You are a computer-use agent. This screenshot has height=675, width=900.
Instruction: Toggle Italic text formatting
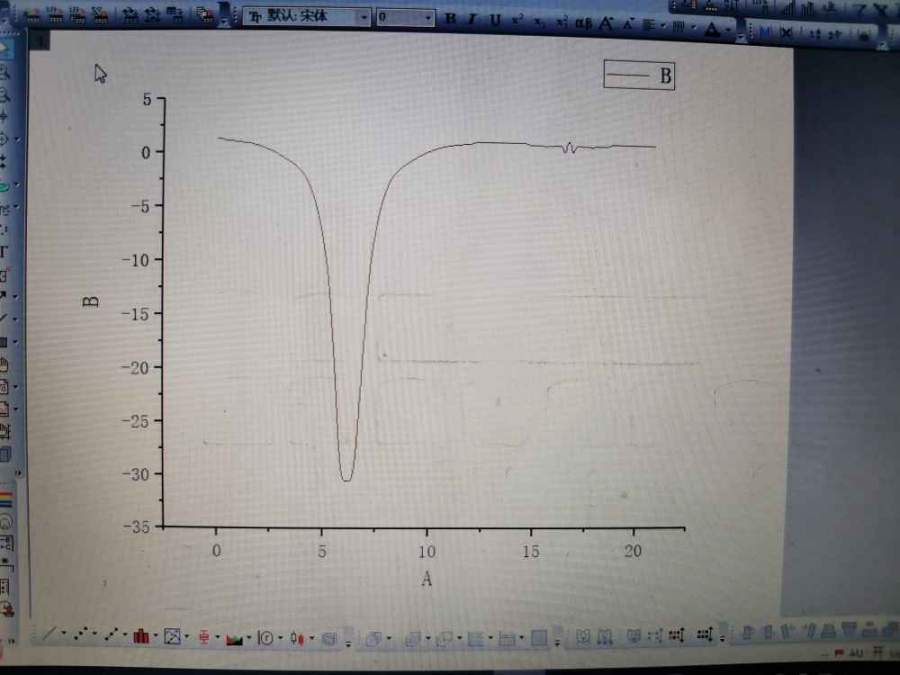tap(472, 19)
